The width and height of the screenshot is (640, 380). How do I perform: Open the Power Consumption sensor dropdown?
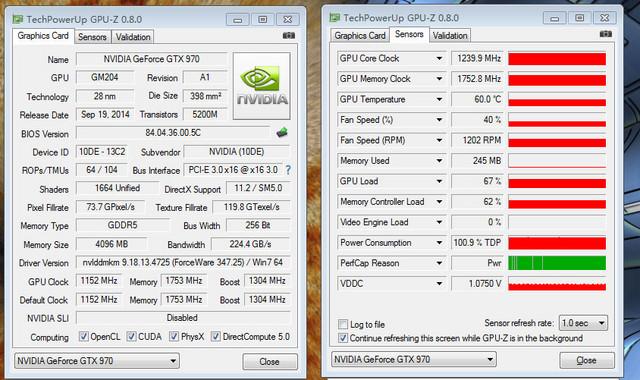pos(439,242)
